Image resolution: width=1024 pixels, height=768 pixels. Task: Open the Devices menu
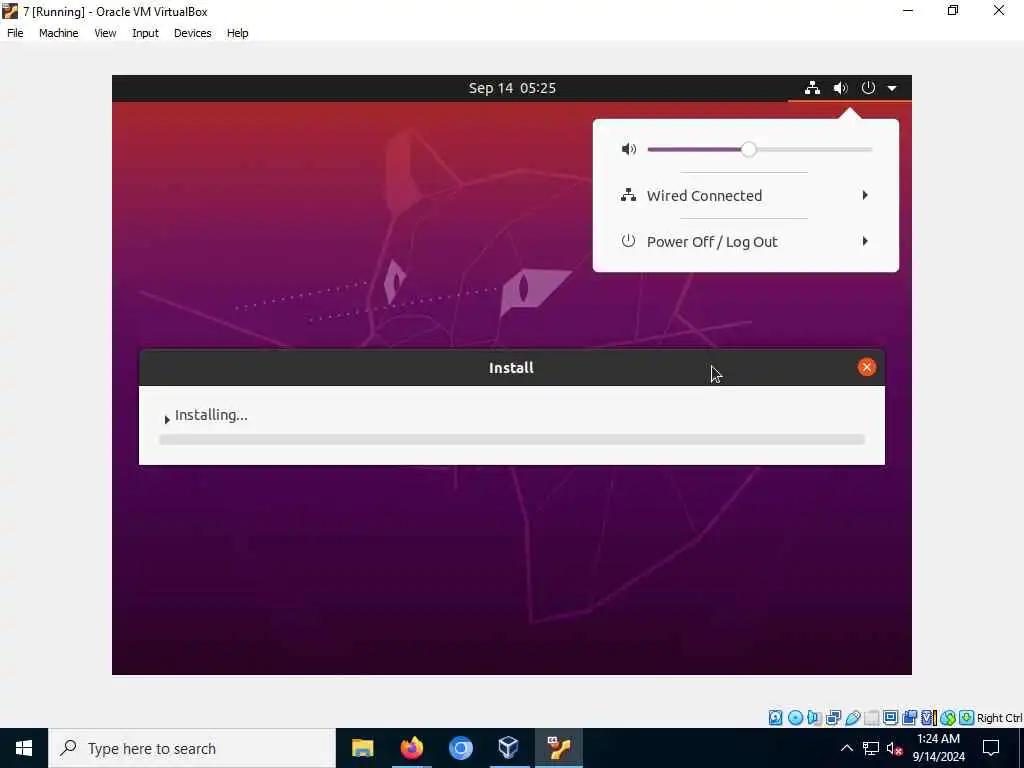(193, 33)
